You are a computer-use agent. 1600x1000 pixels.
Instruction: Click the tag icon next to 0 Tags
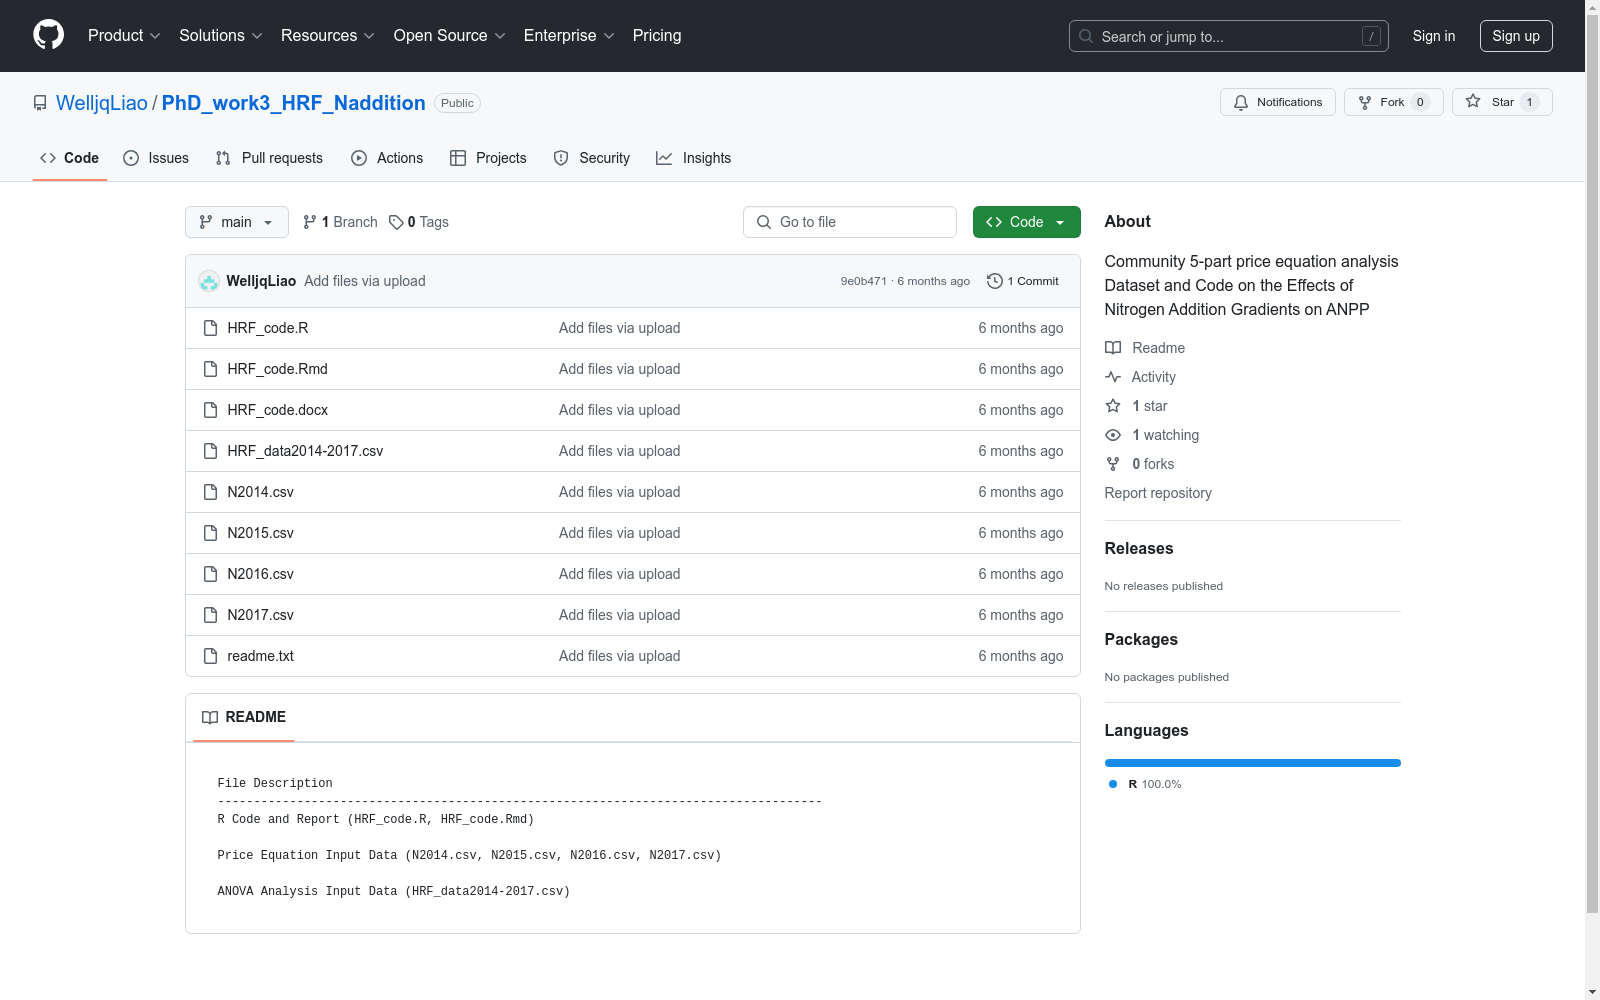(x=396, y=222)
